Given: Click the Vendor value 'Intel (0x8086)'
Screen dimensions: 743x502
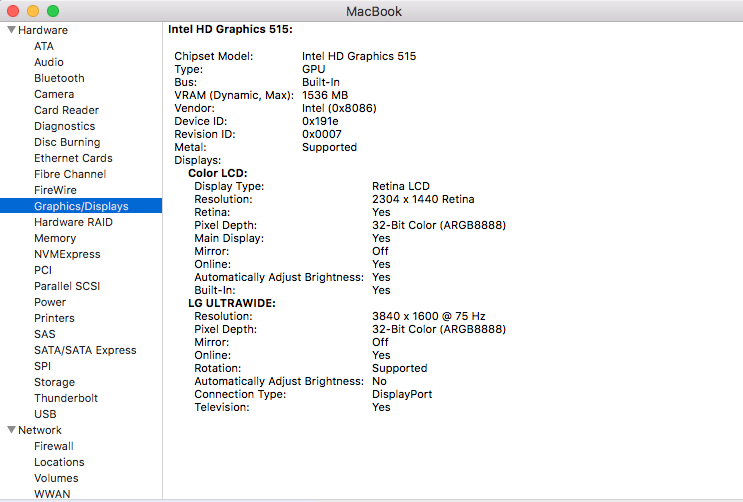Looking at the screenshot, I should [339, 109].
